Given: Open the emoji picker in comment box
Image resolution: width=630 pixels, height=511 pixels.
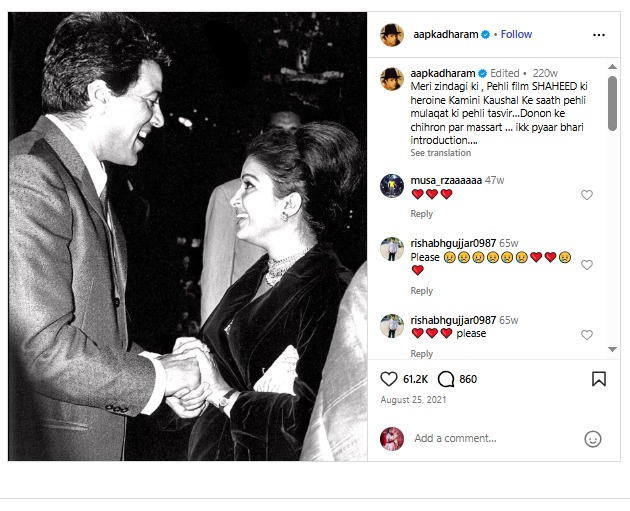Looking at the screenshot, I should point(593,438).
